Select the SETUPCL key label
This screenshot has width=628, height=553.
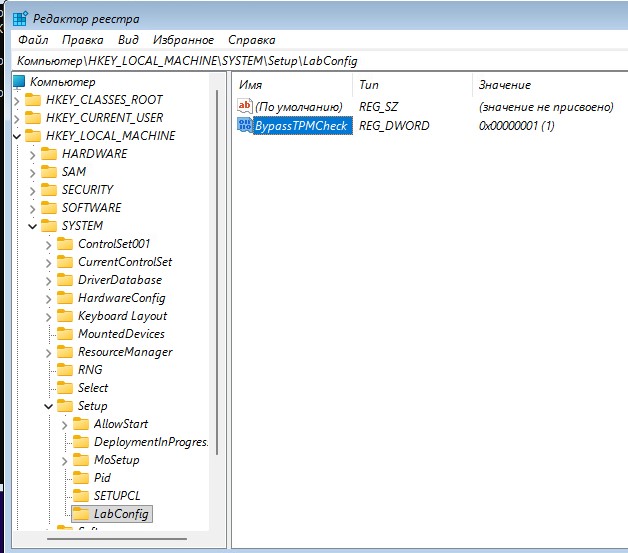[117, 496]
